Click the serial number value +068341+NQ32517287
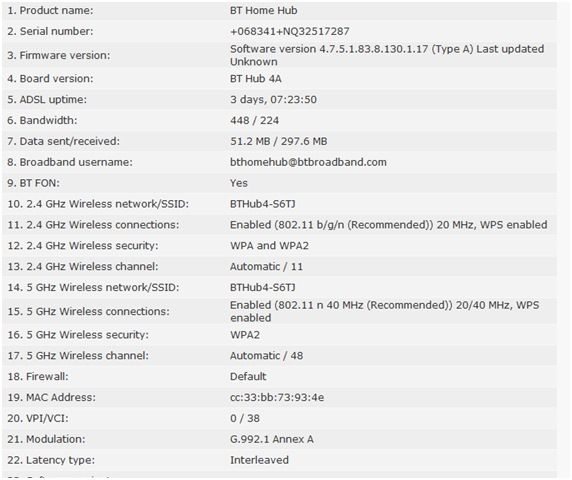Screen dimensions: 572x480 tap(289, 31)
